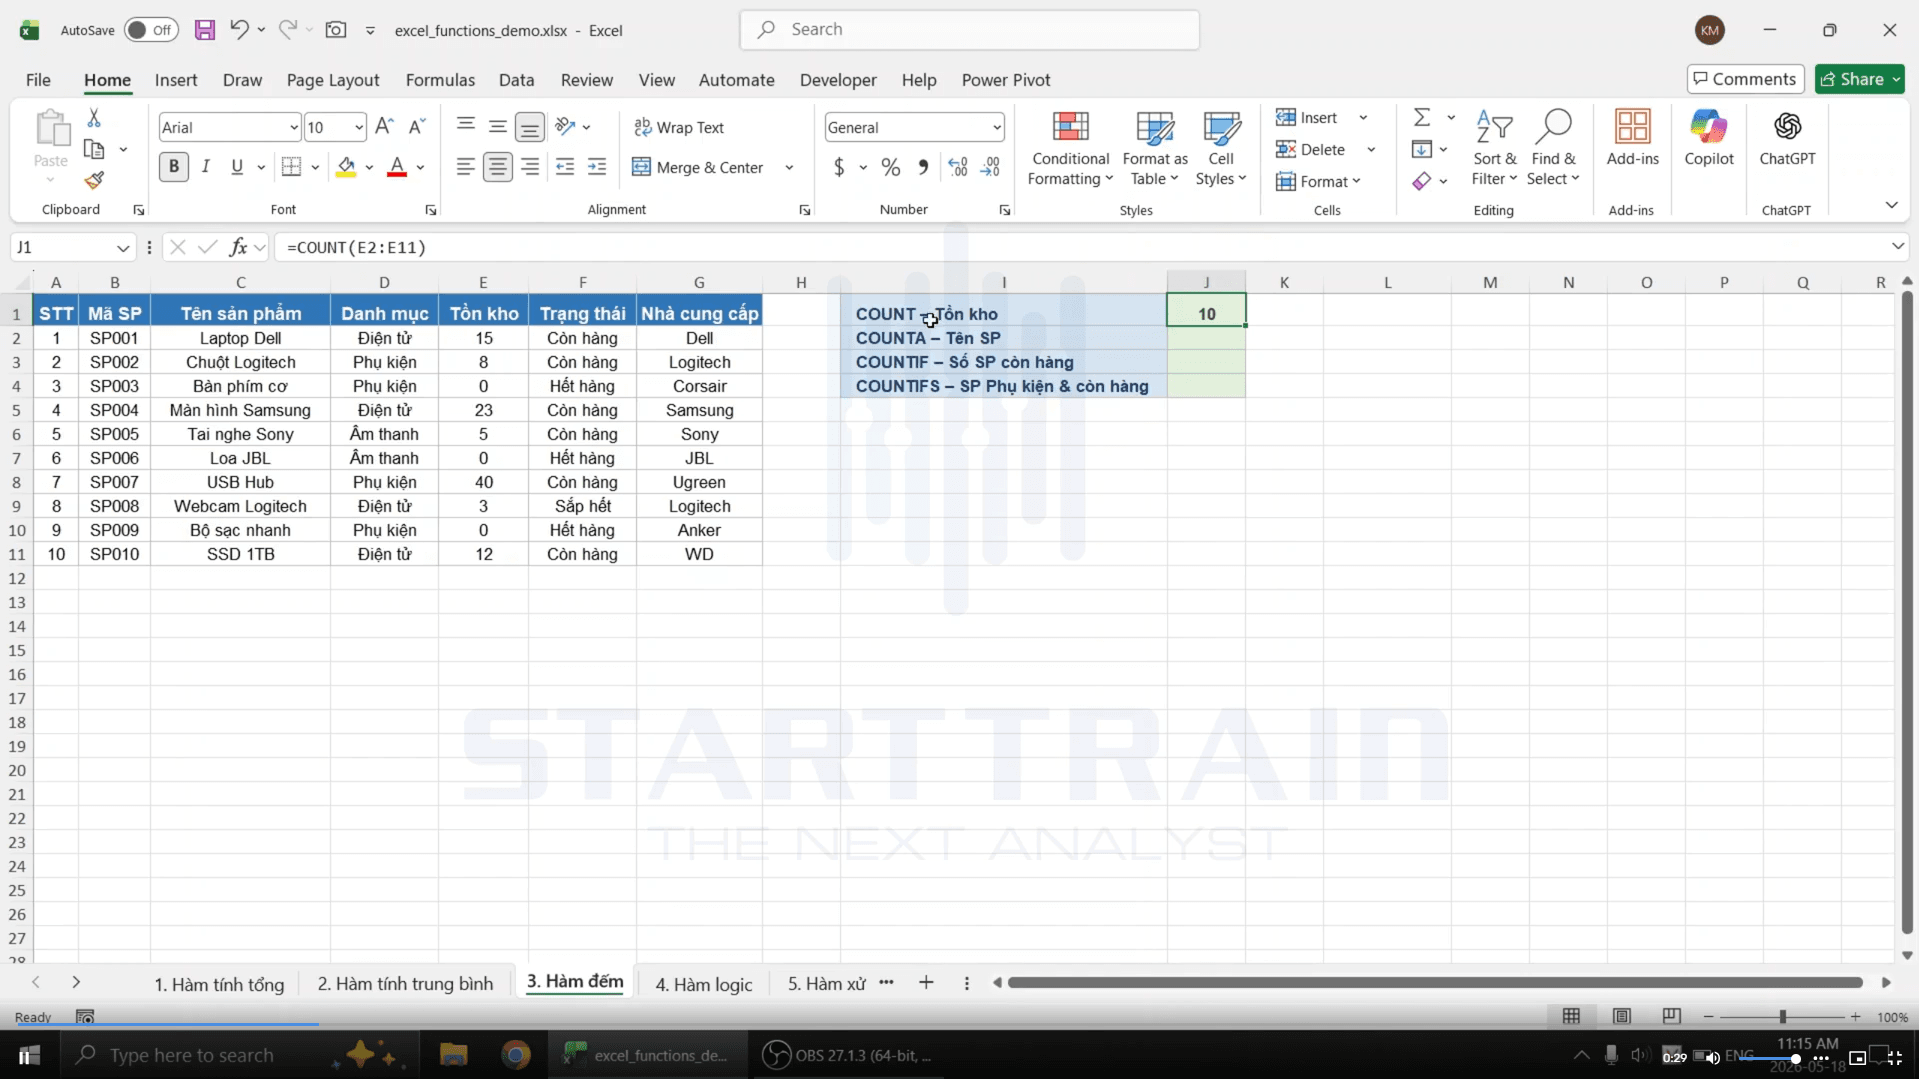Switch to sheet 4. Hàm logic
Image resolution: width=1919 pixels, height=1079 pixels.
pos(703,984)
